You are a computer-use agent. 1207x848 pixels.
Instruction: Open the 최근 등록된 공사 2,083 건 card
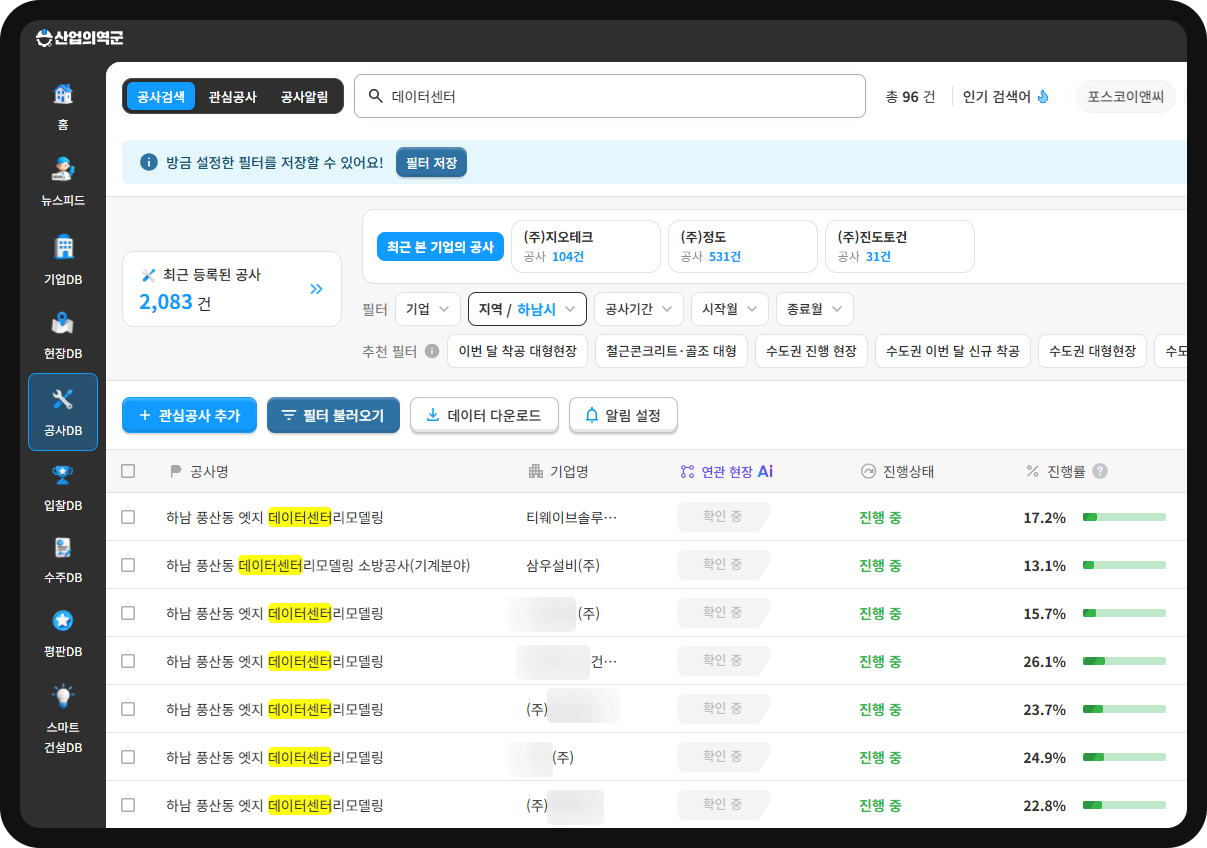click(232, 289)
